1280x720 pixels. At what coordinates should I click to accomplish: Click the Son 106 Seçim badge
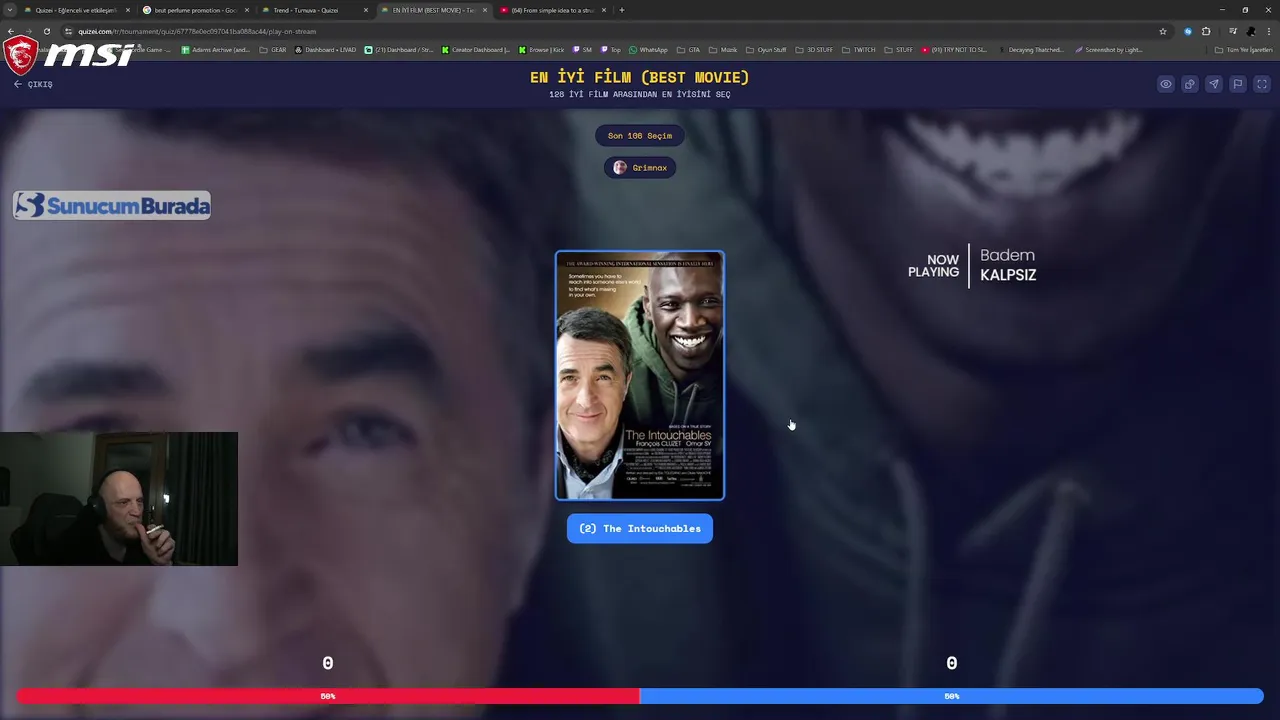(x=640, y=135)
